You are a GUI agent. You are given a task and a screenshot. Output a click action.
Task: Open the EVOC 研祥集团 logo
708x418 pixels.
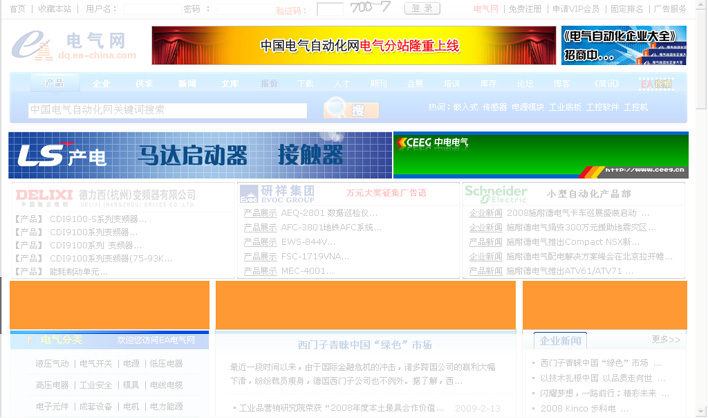coord(278,193)
